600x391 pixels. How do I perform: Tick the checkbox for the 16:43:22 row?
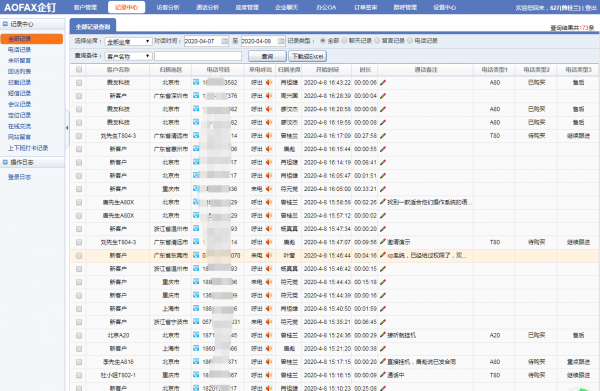click(79, 83)
